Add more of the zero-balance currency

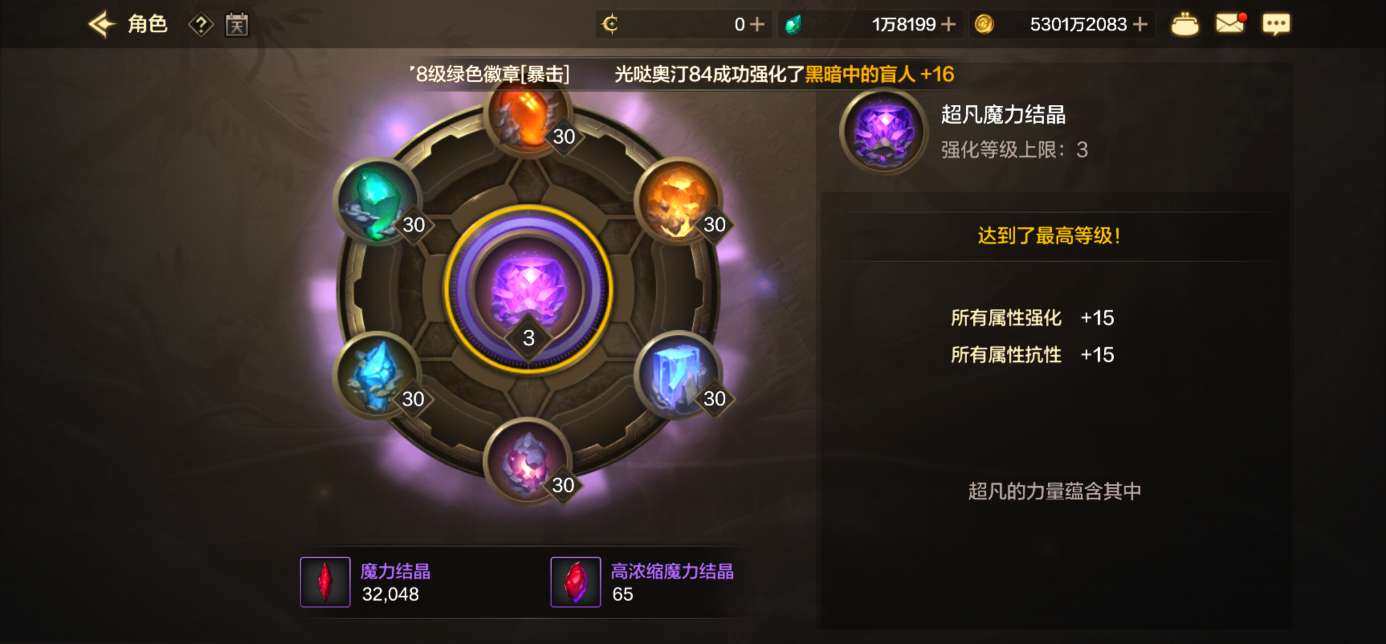(757, 24)
